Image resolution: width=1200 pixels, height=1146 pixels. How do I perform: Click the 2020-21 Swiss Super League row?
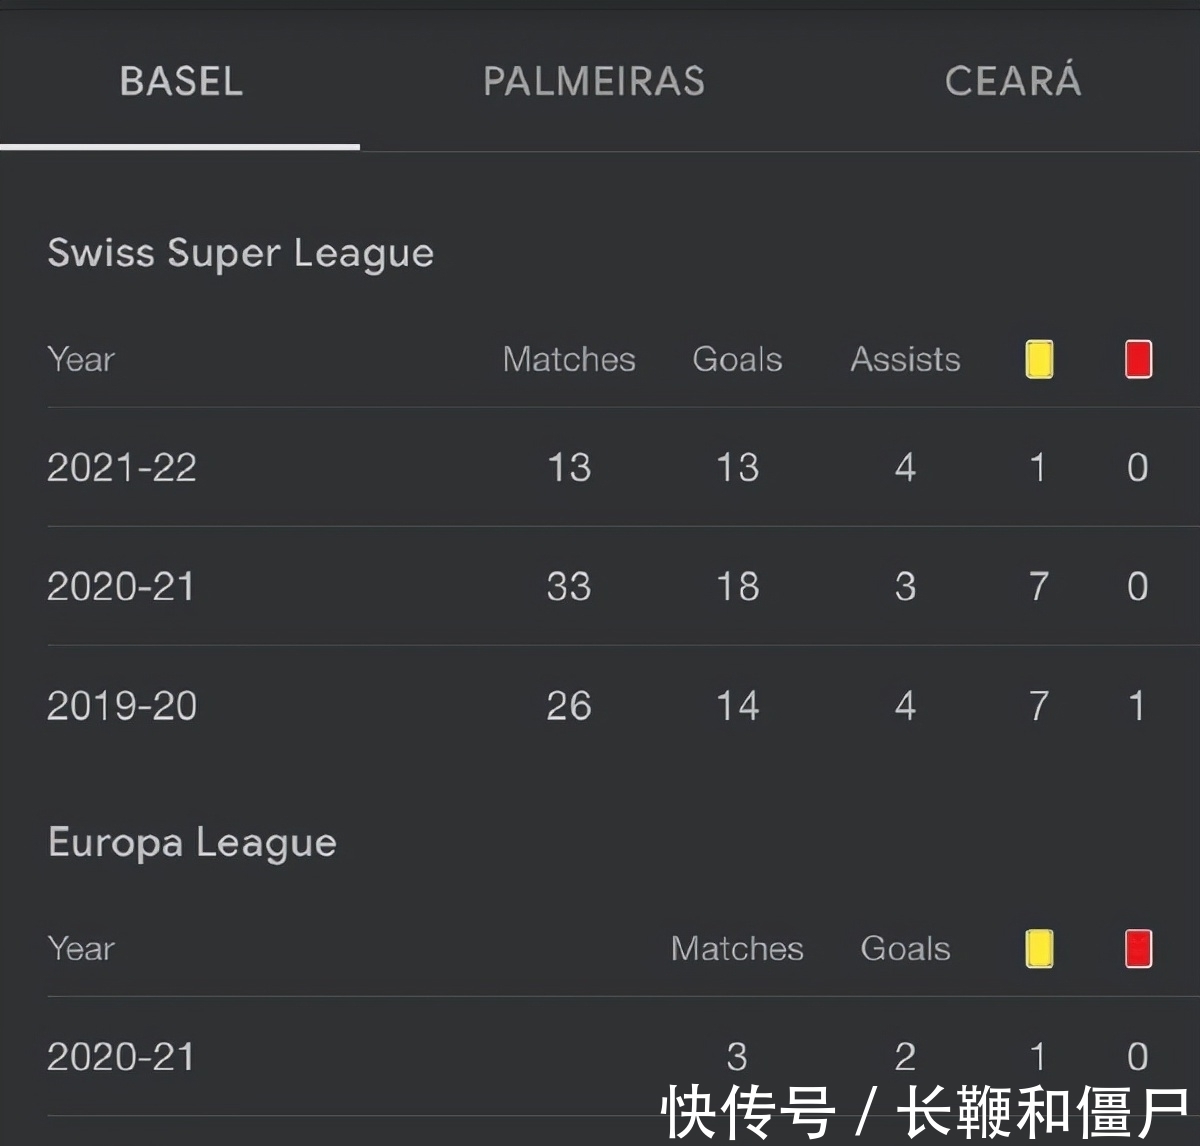[600, 586]
